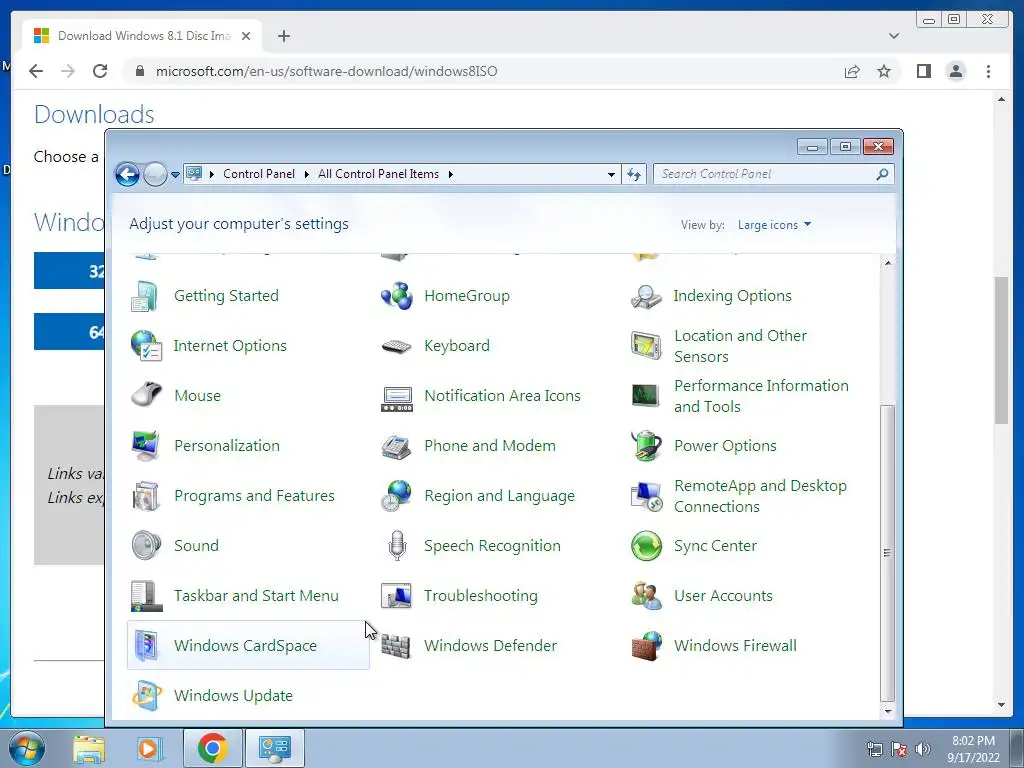Open the Notification Area Icons icon

(396, 398)
